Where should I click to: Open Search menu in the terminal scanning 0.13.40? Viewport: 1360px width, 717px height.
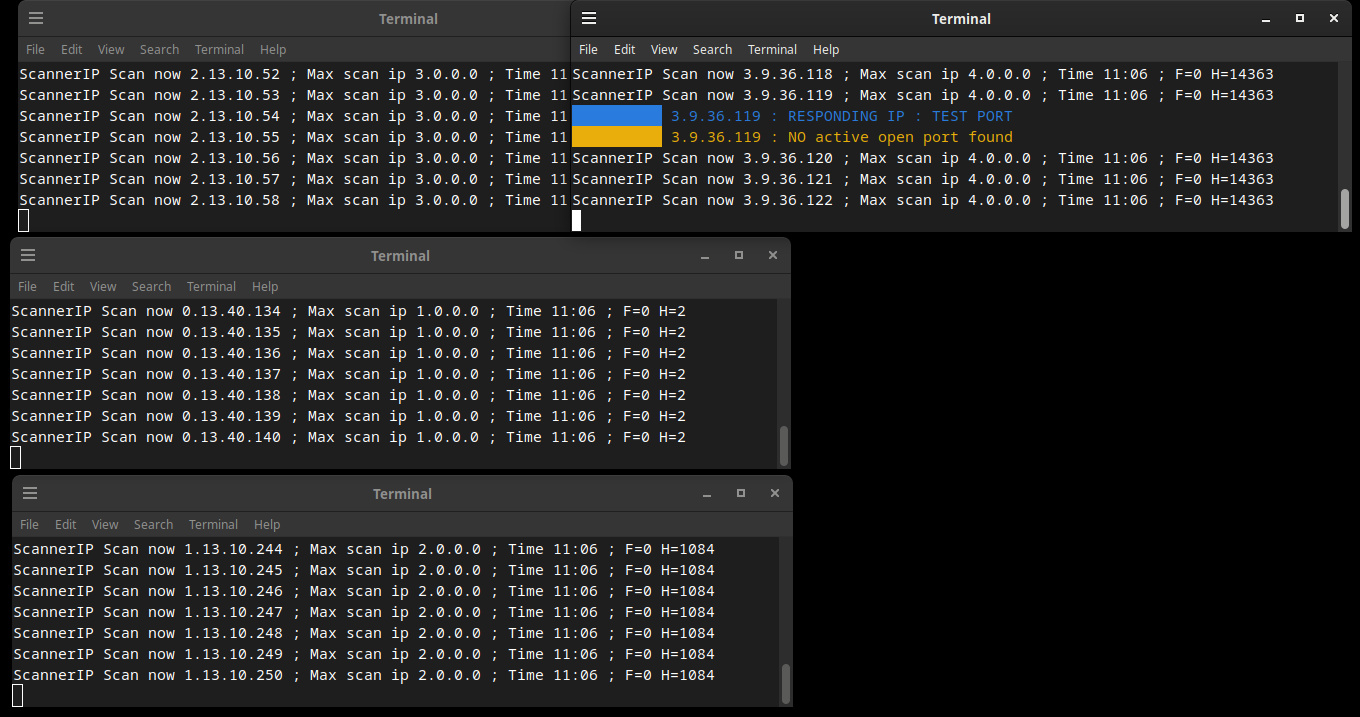pyautogui.click(x=151, y=286)
